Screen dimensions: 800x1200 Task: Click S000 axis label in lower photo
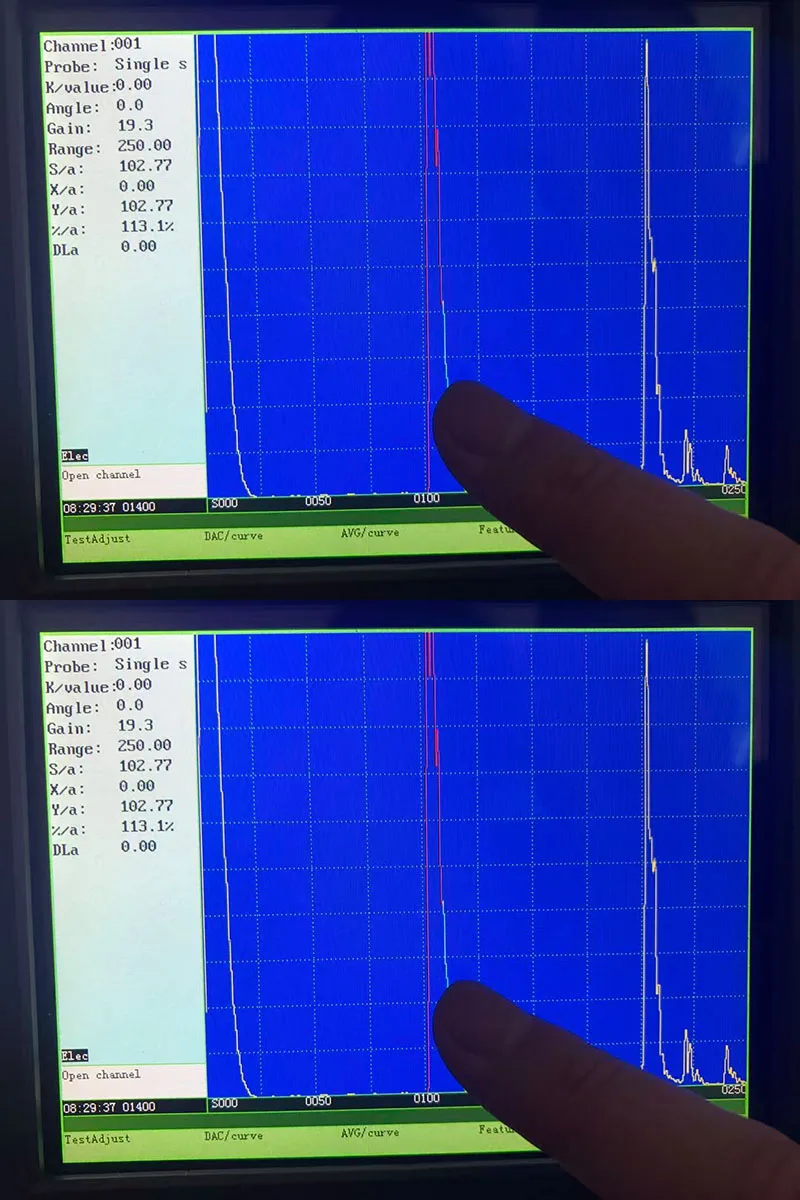click(x=225, y=1103)
